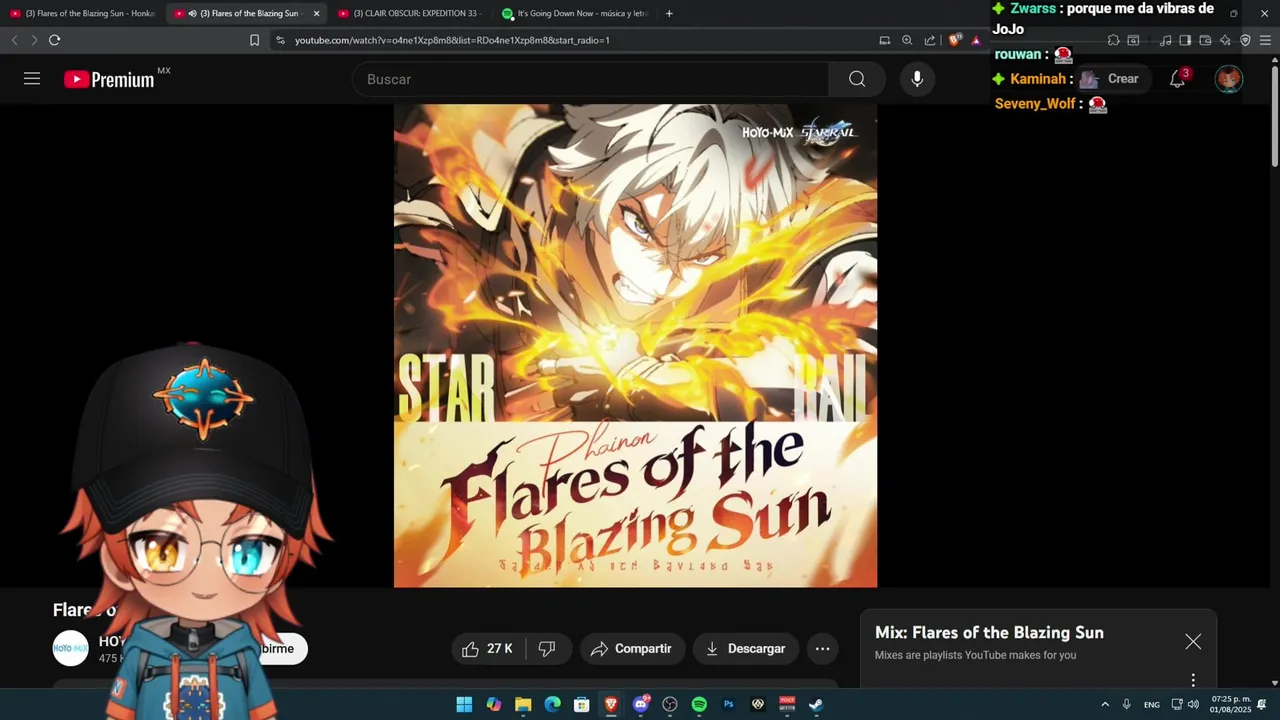Open File Explorer from taskbar
This screenshot has height=720, width=1280.
point(523,704)
